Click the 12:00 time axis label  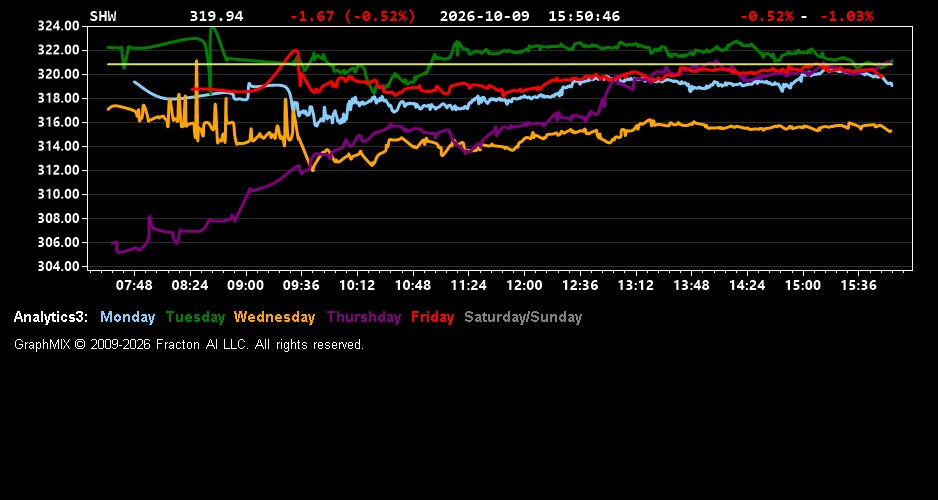coord(524,285)
